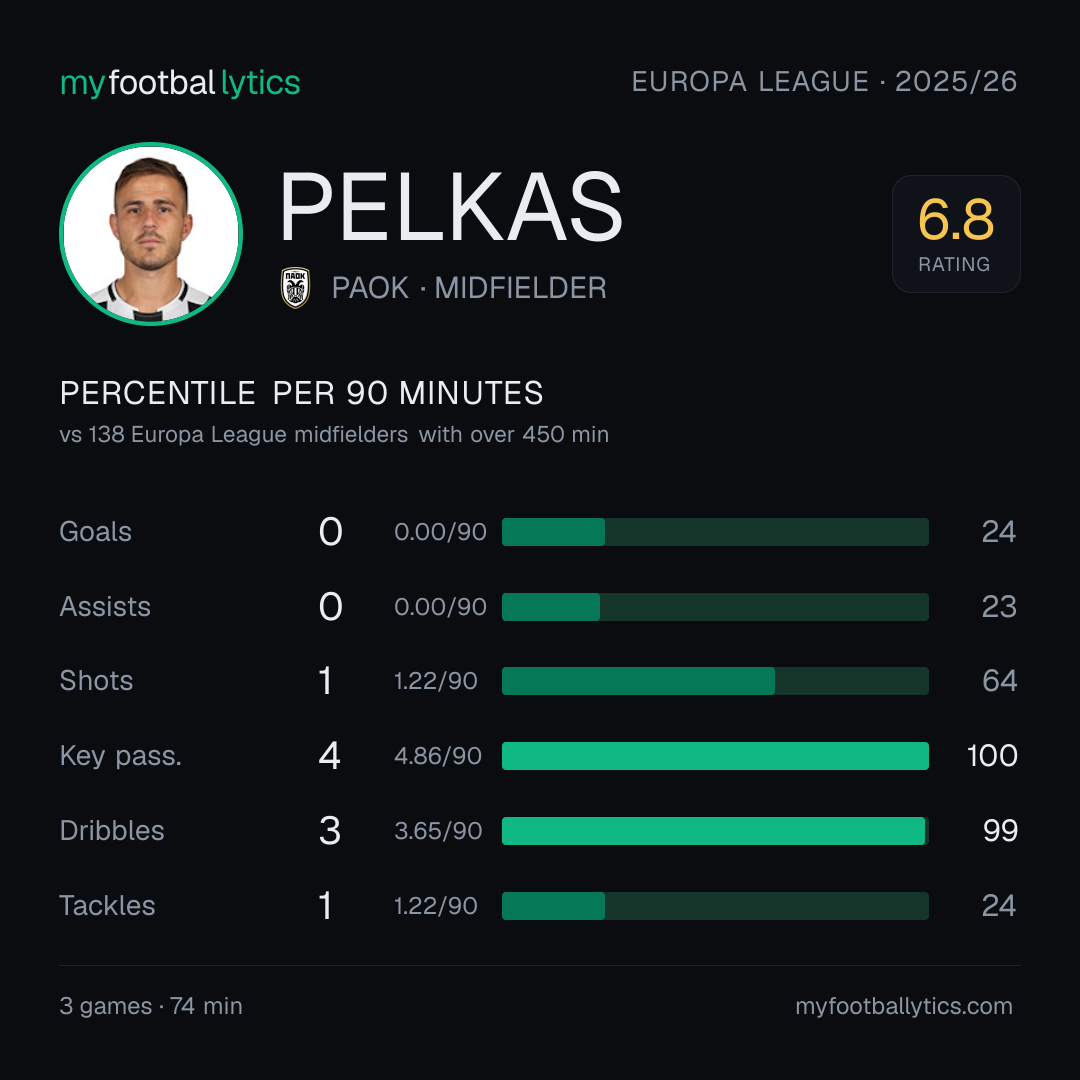The width and height of the screenshot is (1080, 1080).
Task: Select the Key pass. stat label
Action: pos(121,756)
